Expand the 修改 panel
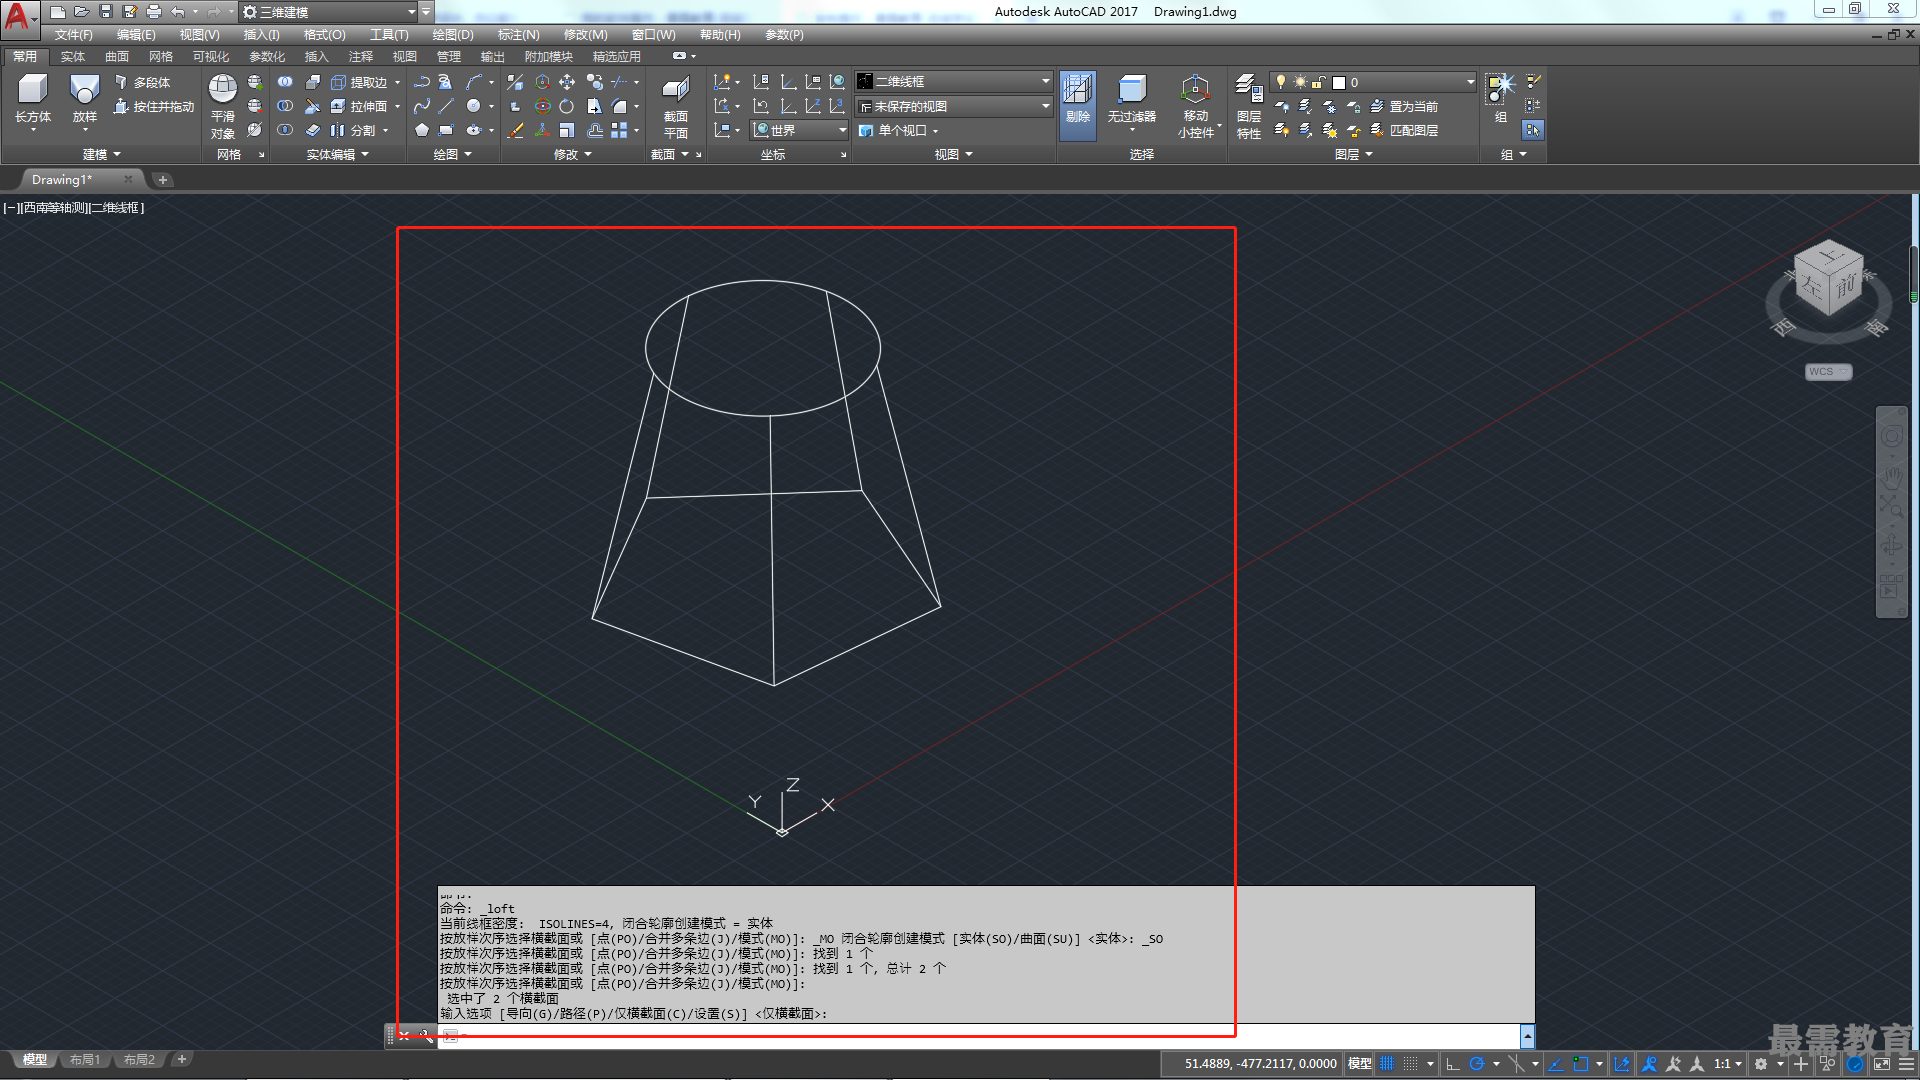1920x1080 pixels. 573,154
